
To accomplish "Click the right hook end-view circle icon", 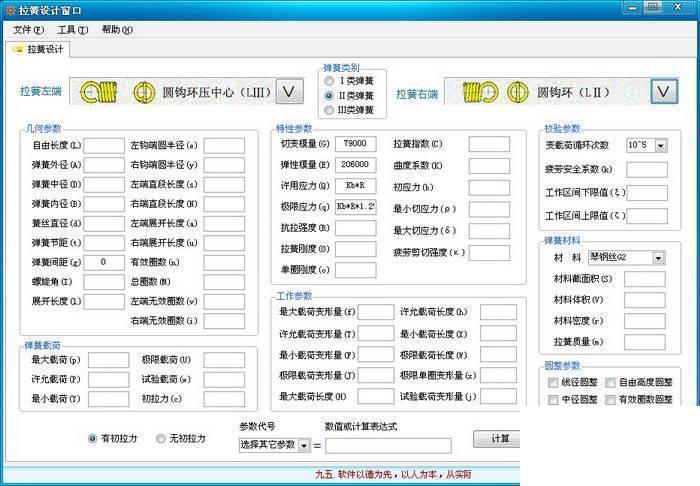I will 518,92.
